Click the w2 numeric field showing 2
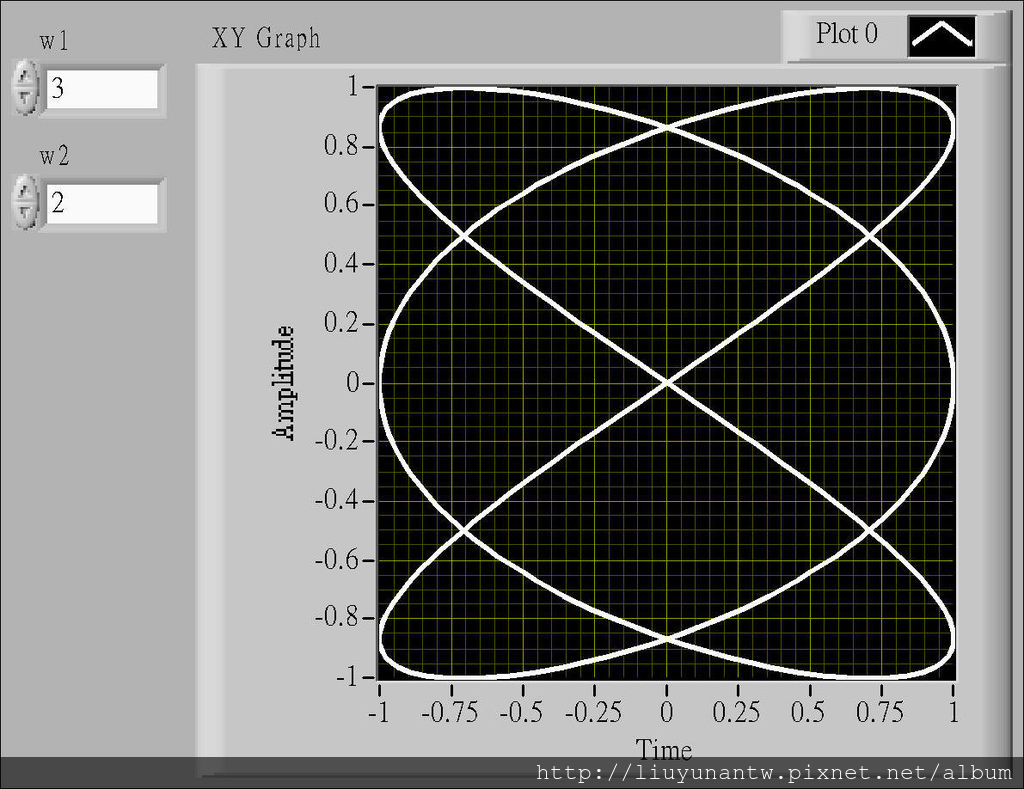Viewport: 1024px width, 789px height. pyautogui.click(x=101, y=204)
